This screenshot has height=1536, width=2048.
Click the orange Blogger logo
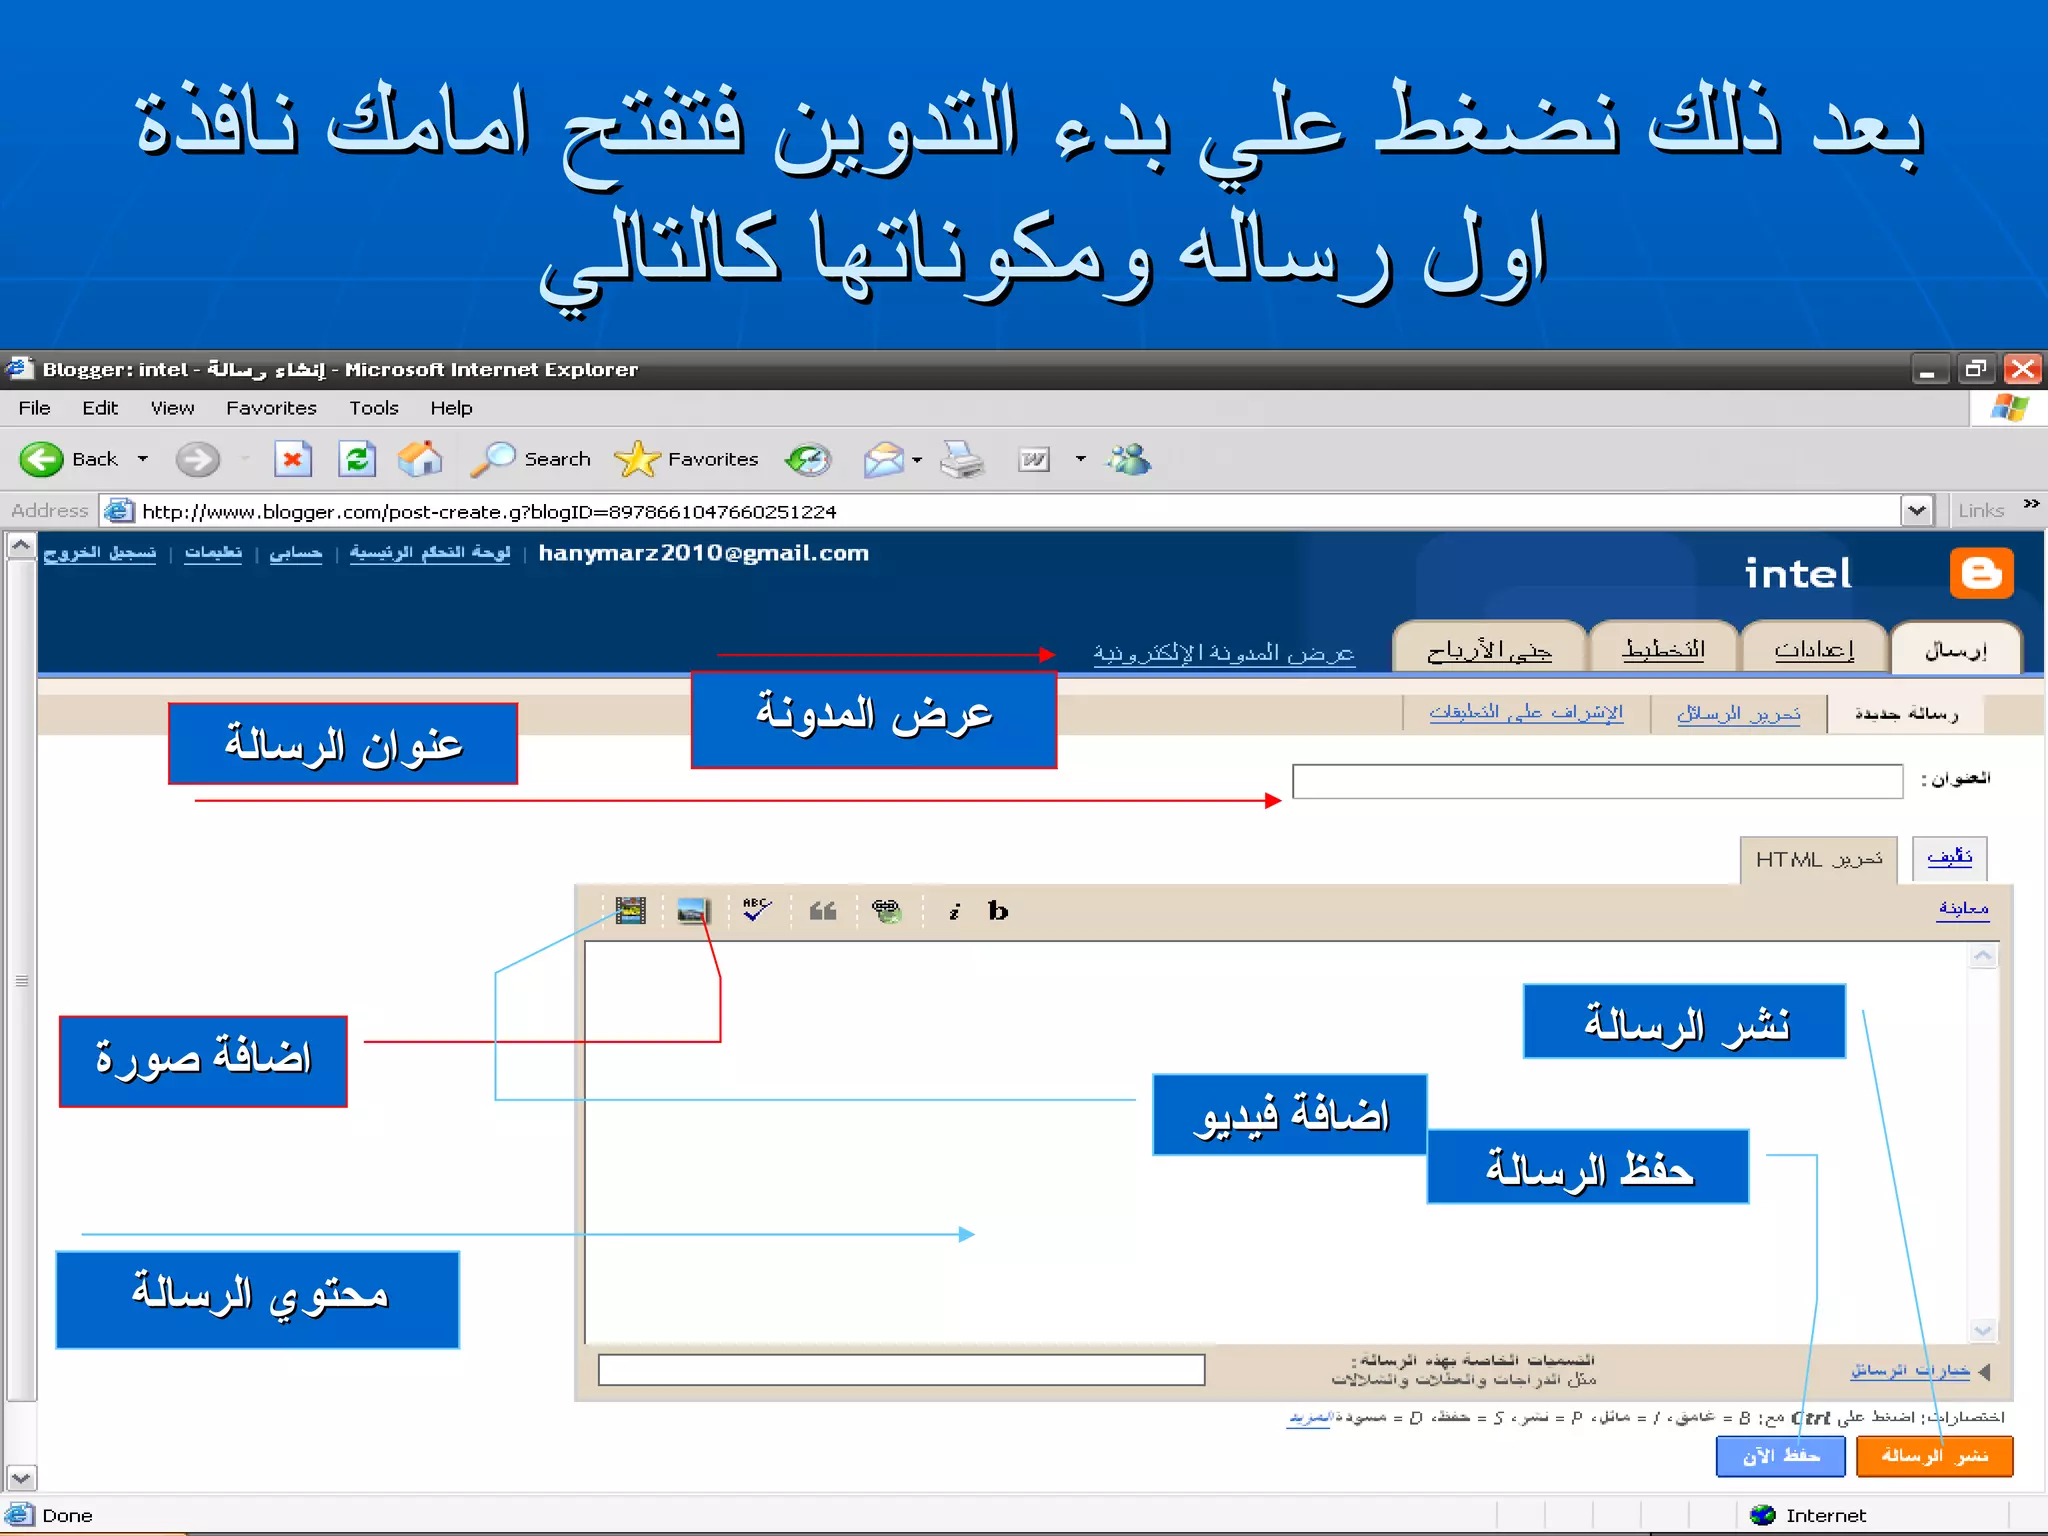pos(1981,573)
